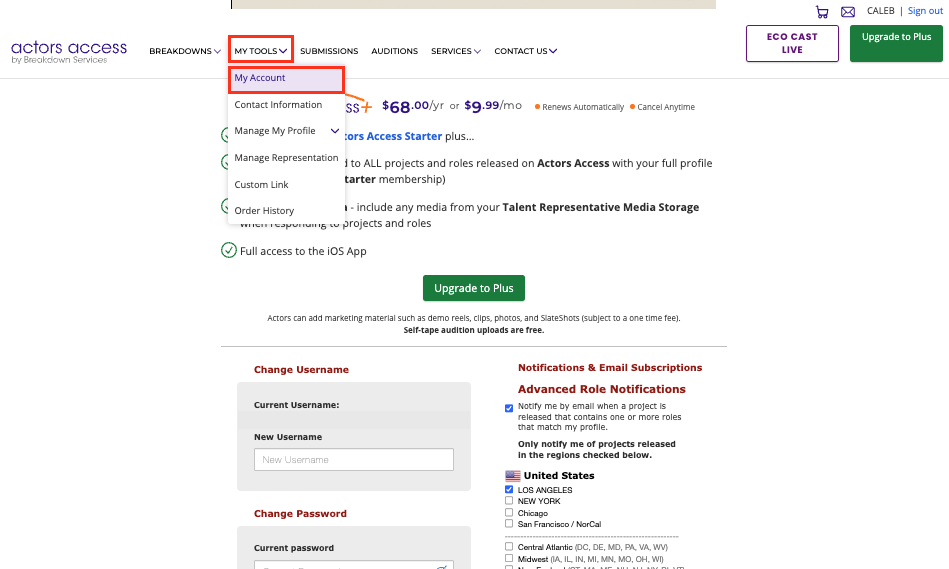
Task: Click the Sign out link
Action: click(x=925, y=11)
